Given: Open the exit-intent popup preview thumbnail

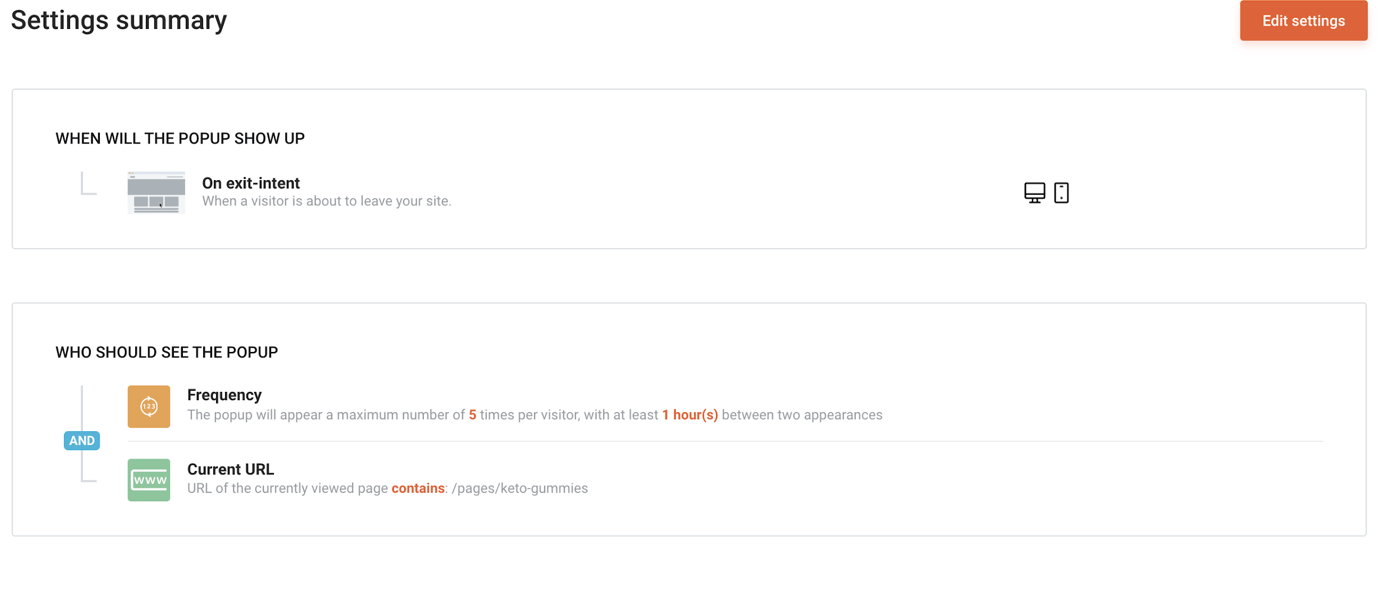Looking at the screenshot, I should pos(155,192).
